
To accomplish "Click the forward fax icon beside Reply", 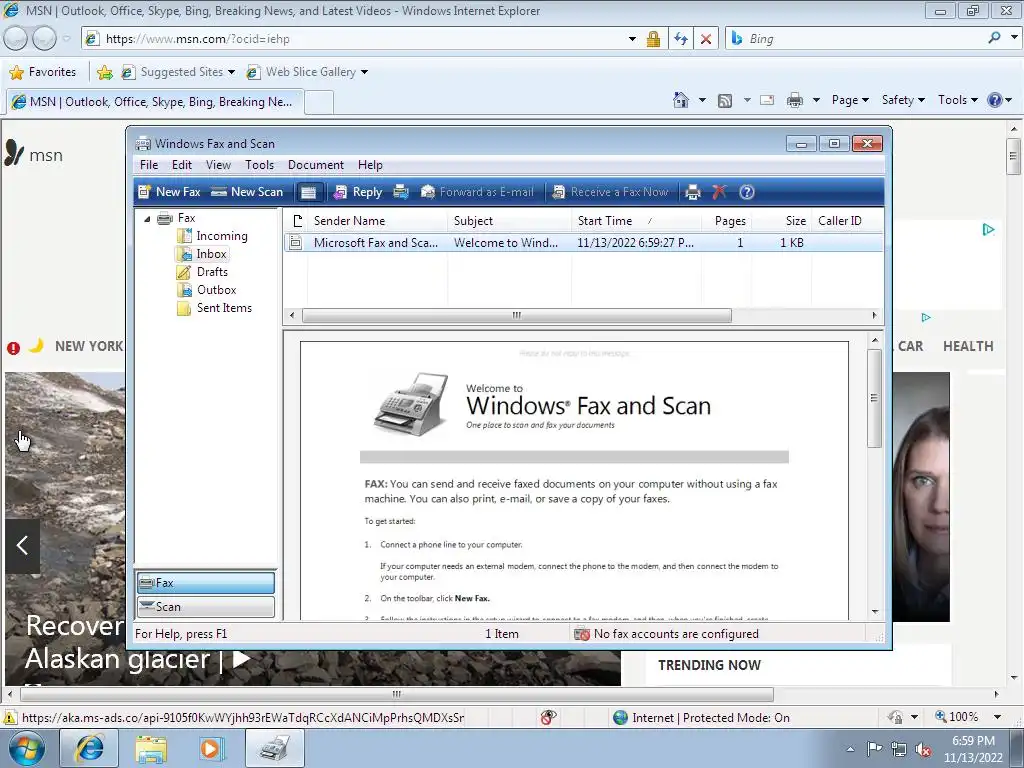I will pyautogui.click(x=401, y=192).
